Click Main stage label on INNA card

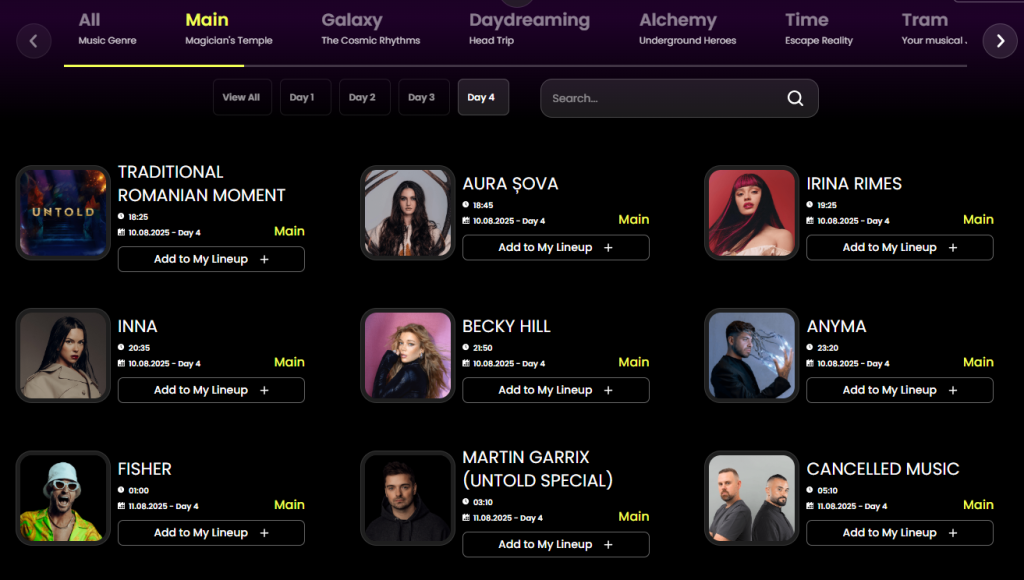[289, 362]
